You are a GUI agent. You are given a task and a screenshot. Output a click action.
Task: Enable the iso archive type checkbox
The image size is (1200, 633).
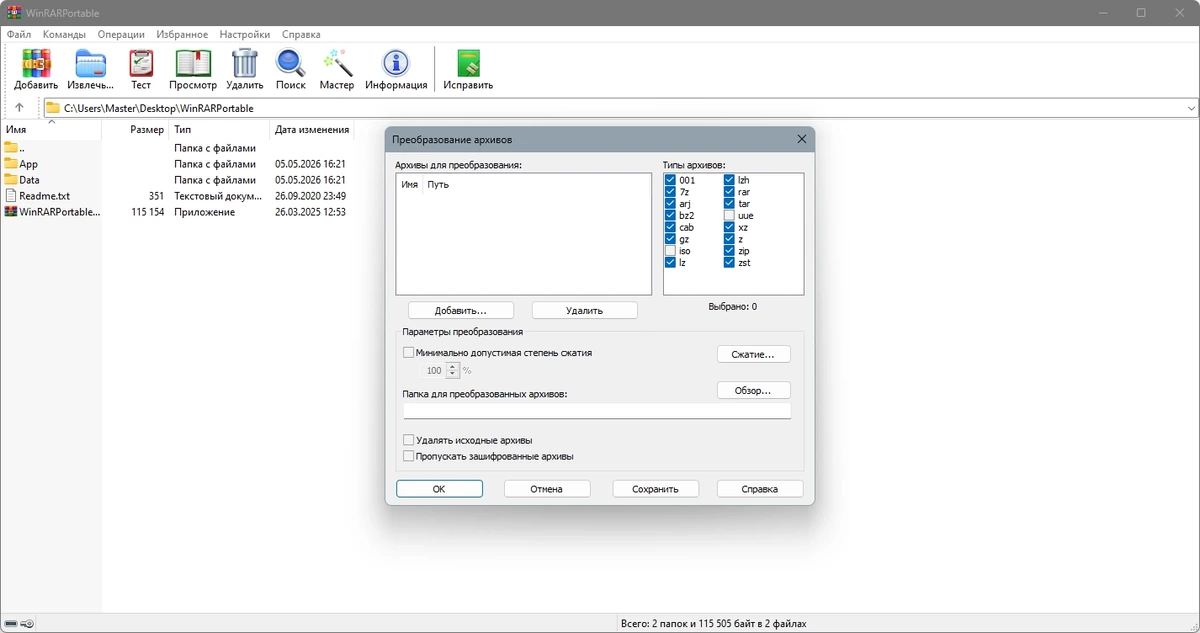[x=671, y=251]
